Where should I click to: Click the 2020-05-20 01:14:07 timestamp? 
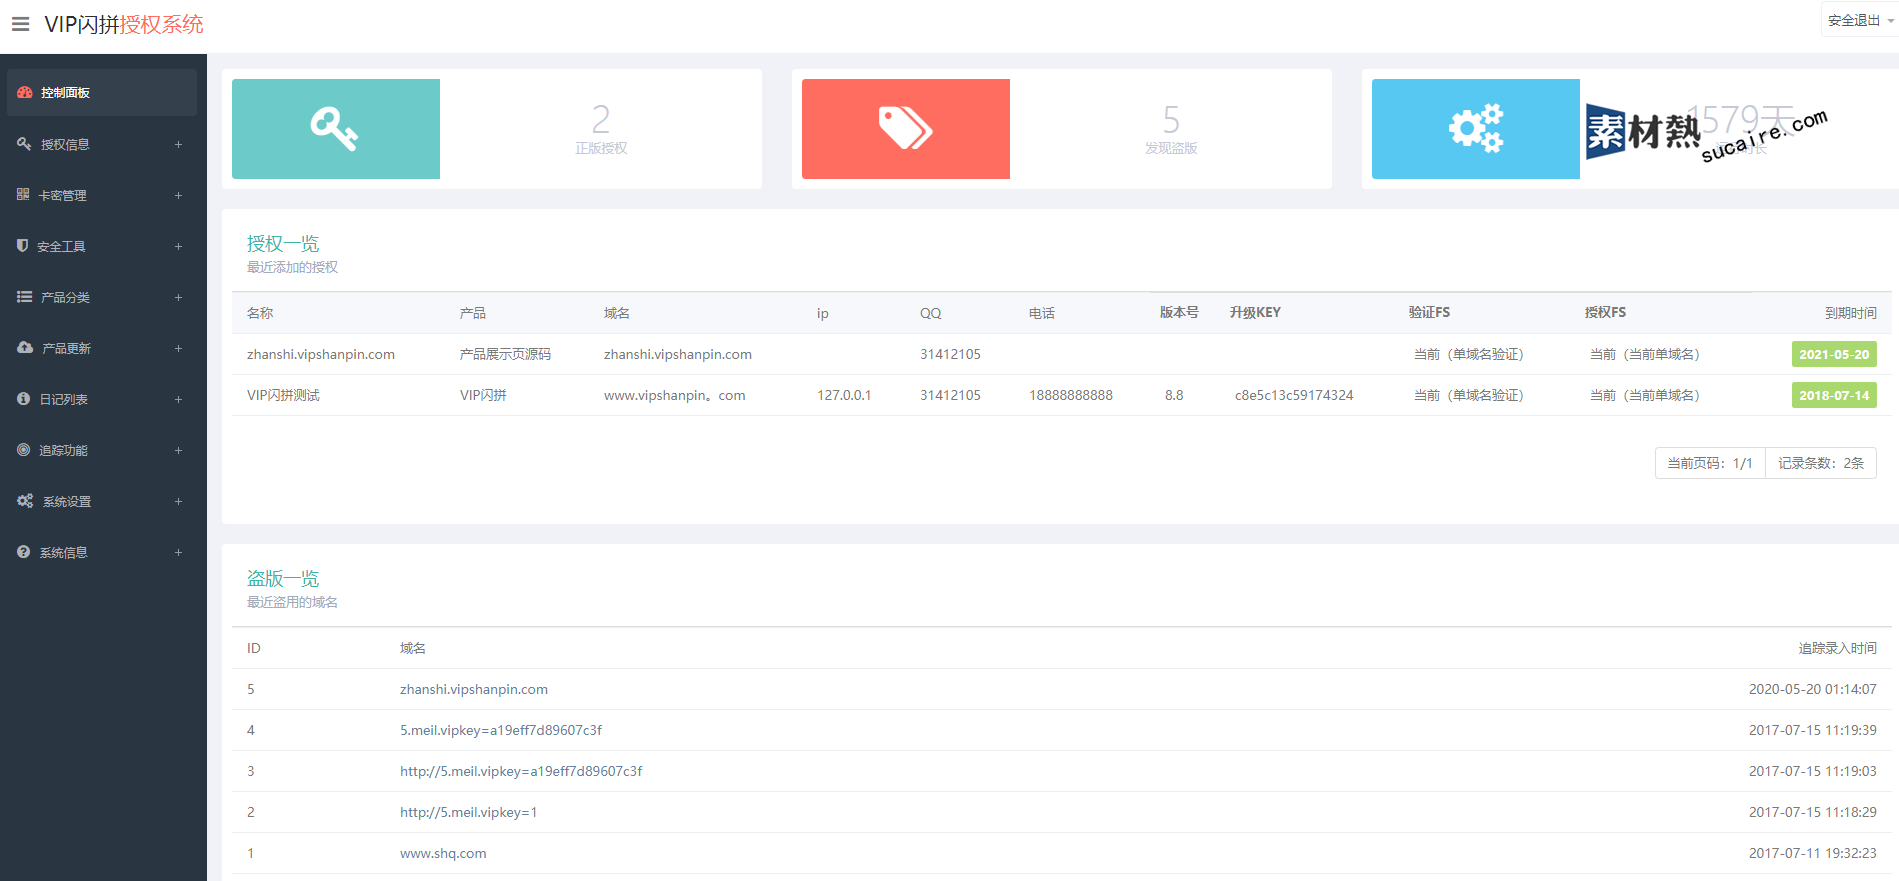[x=1812, y=689]
